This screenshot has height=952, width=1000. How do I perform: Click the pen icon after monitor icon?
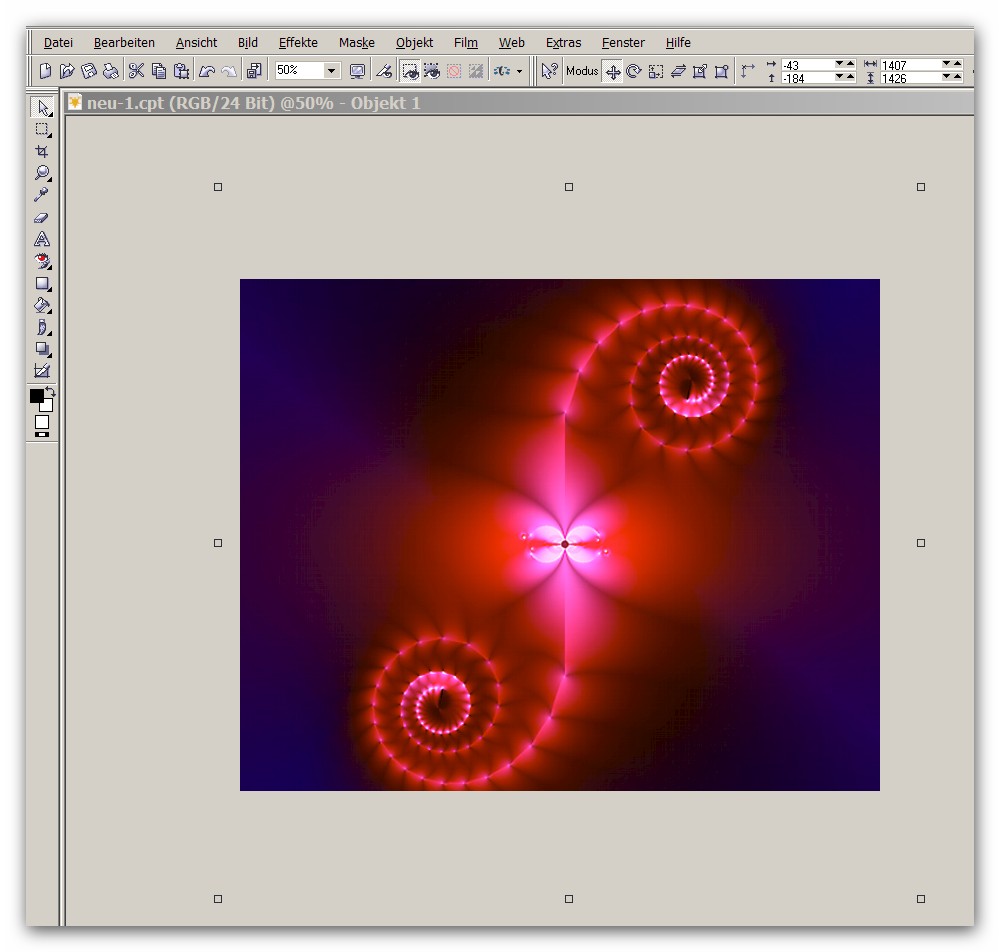[384, 71]
